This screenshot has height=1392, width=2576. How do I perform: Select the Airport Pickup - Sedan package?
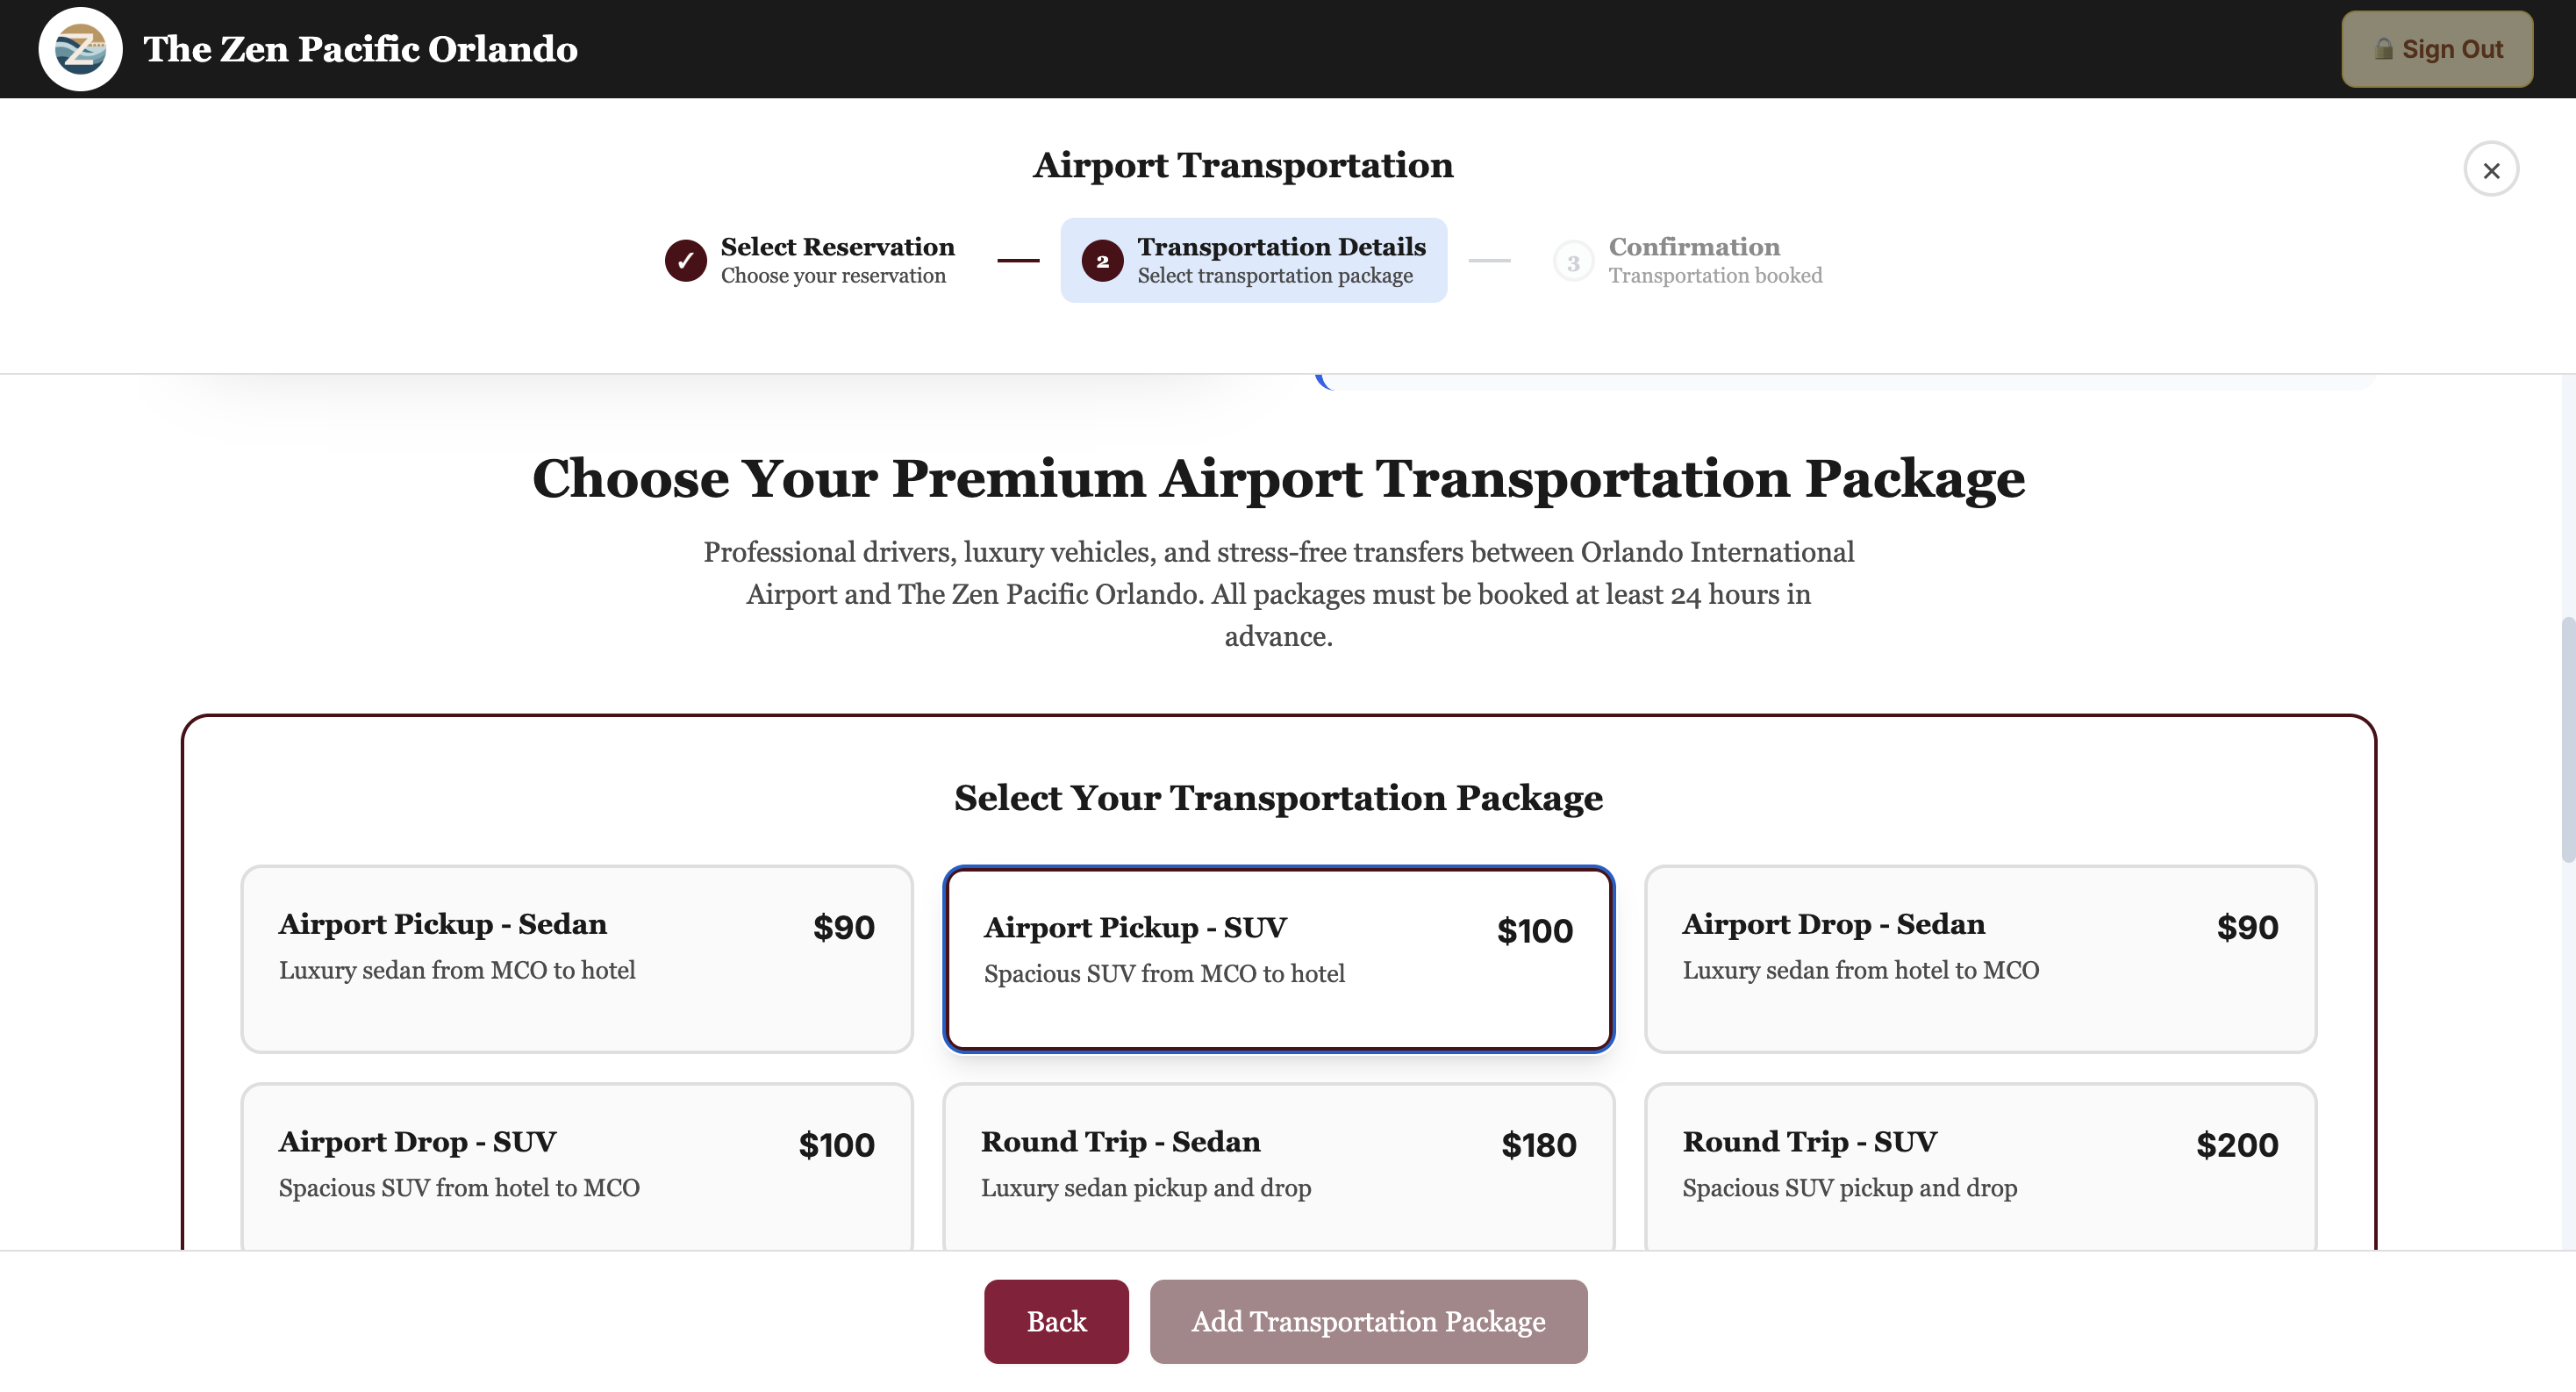[x=577, y=958]
